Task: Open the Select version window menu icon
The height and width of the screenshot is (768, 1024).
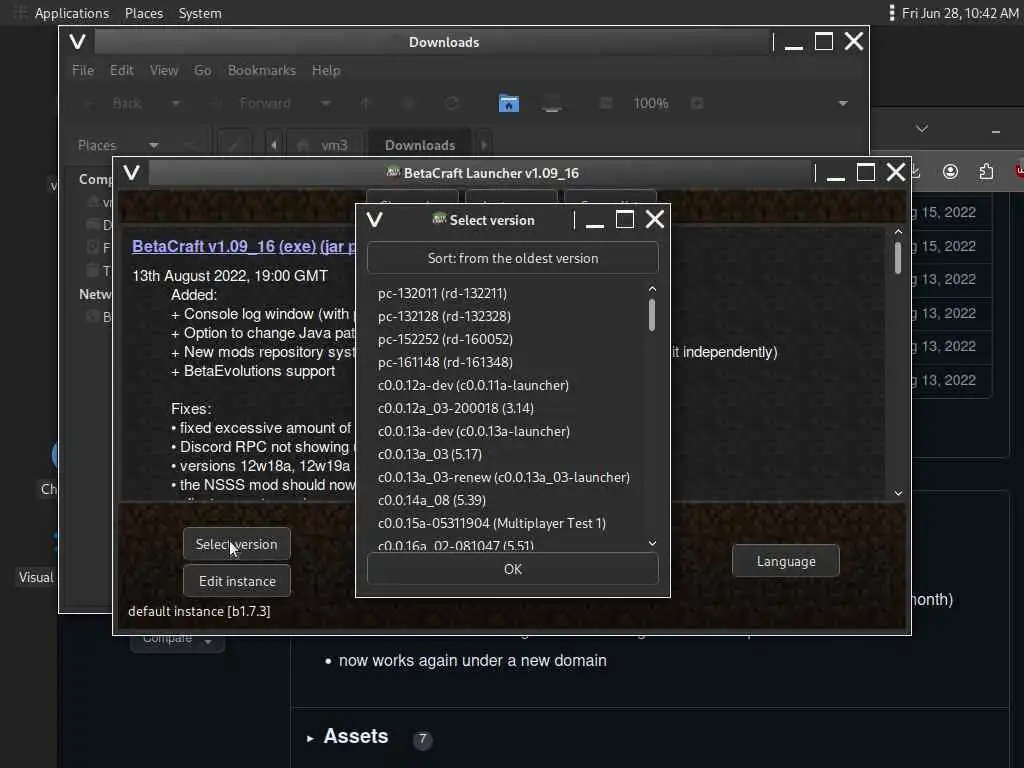Action: pyautogui.click(x=374, y=219)
